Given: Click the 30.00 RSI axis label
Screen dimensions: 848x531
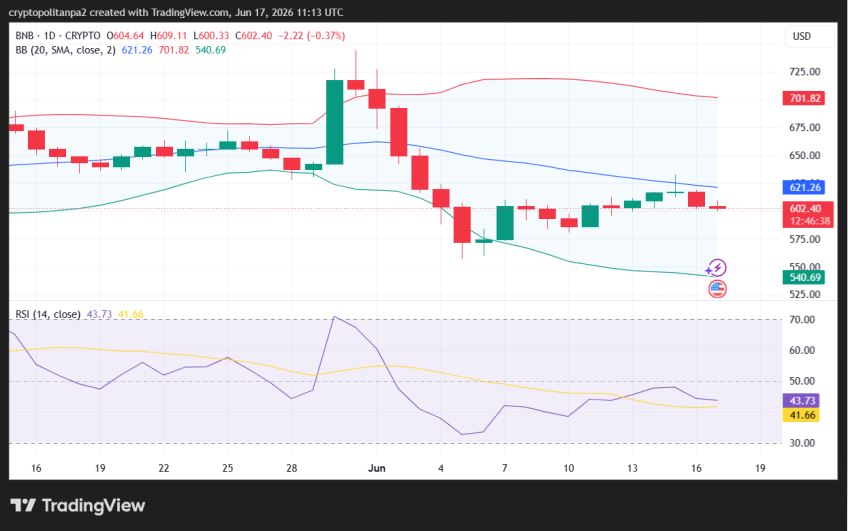Looking at the screenshot, I should (x=802, y=443).
